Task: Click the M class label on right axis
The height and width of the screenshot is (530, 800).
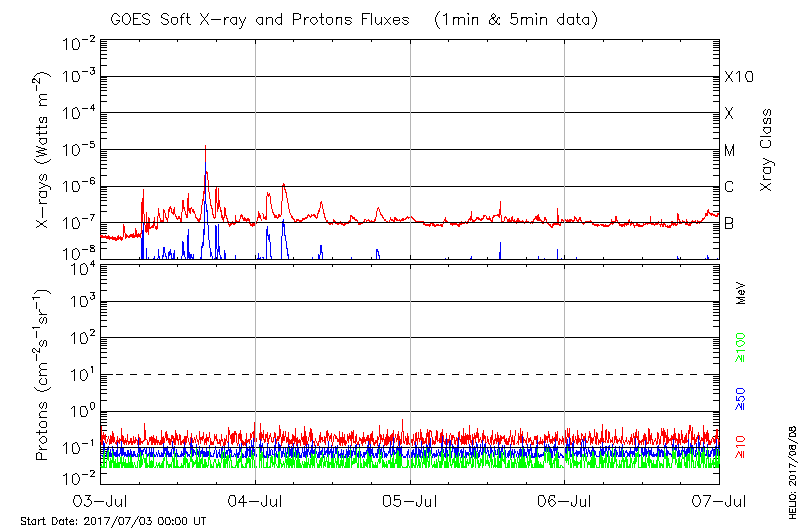Action: pyautogui.click(x=730, y=151)
